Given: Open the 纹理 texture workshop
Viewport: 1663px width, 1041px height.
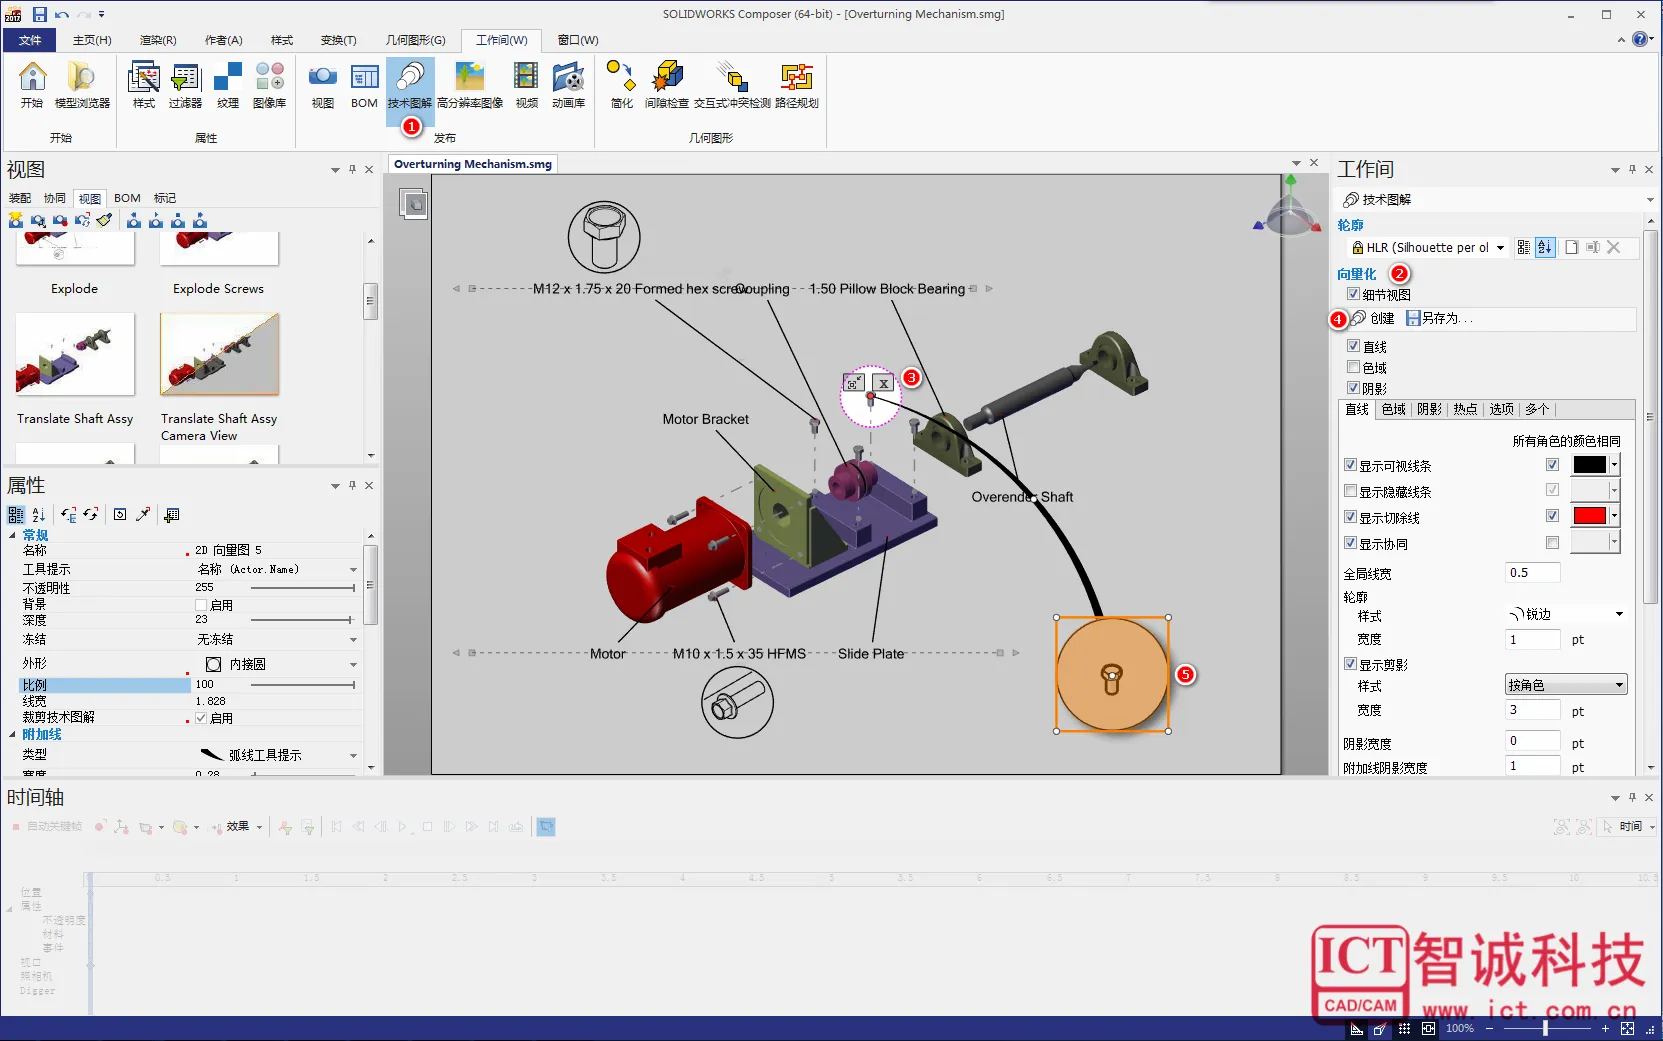Looking at the screenshot, I should [x=228, y=84].
